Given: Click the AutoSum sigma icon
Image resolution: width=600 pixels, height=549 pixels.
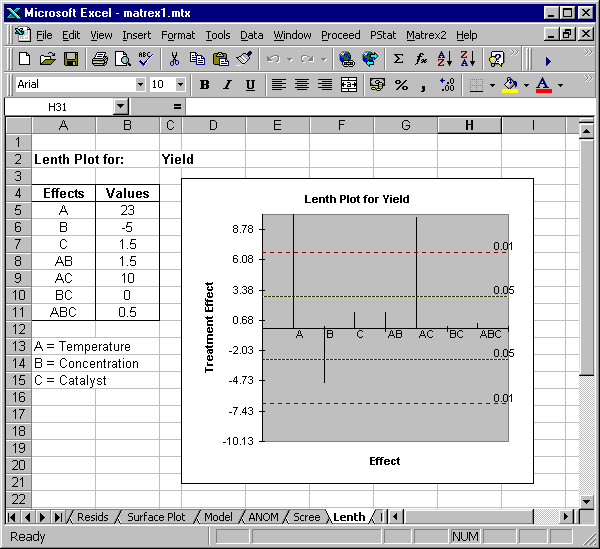Looking at the screenshot, I should [x=398, y=59].
